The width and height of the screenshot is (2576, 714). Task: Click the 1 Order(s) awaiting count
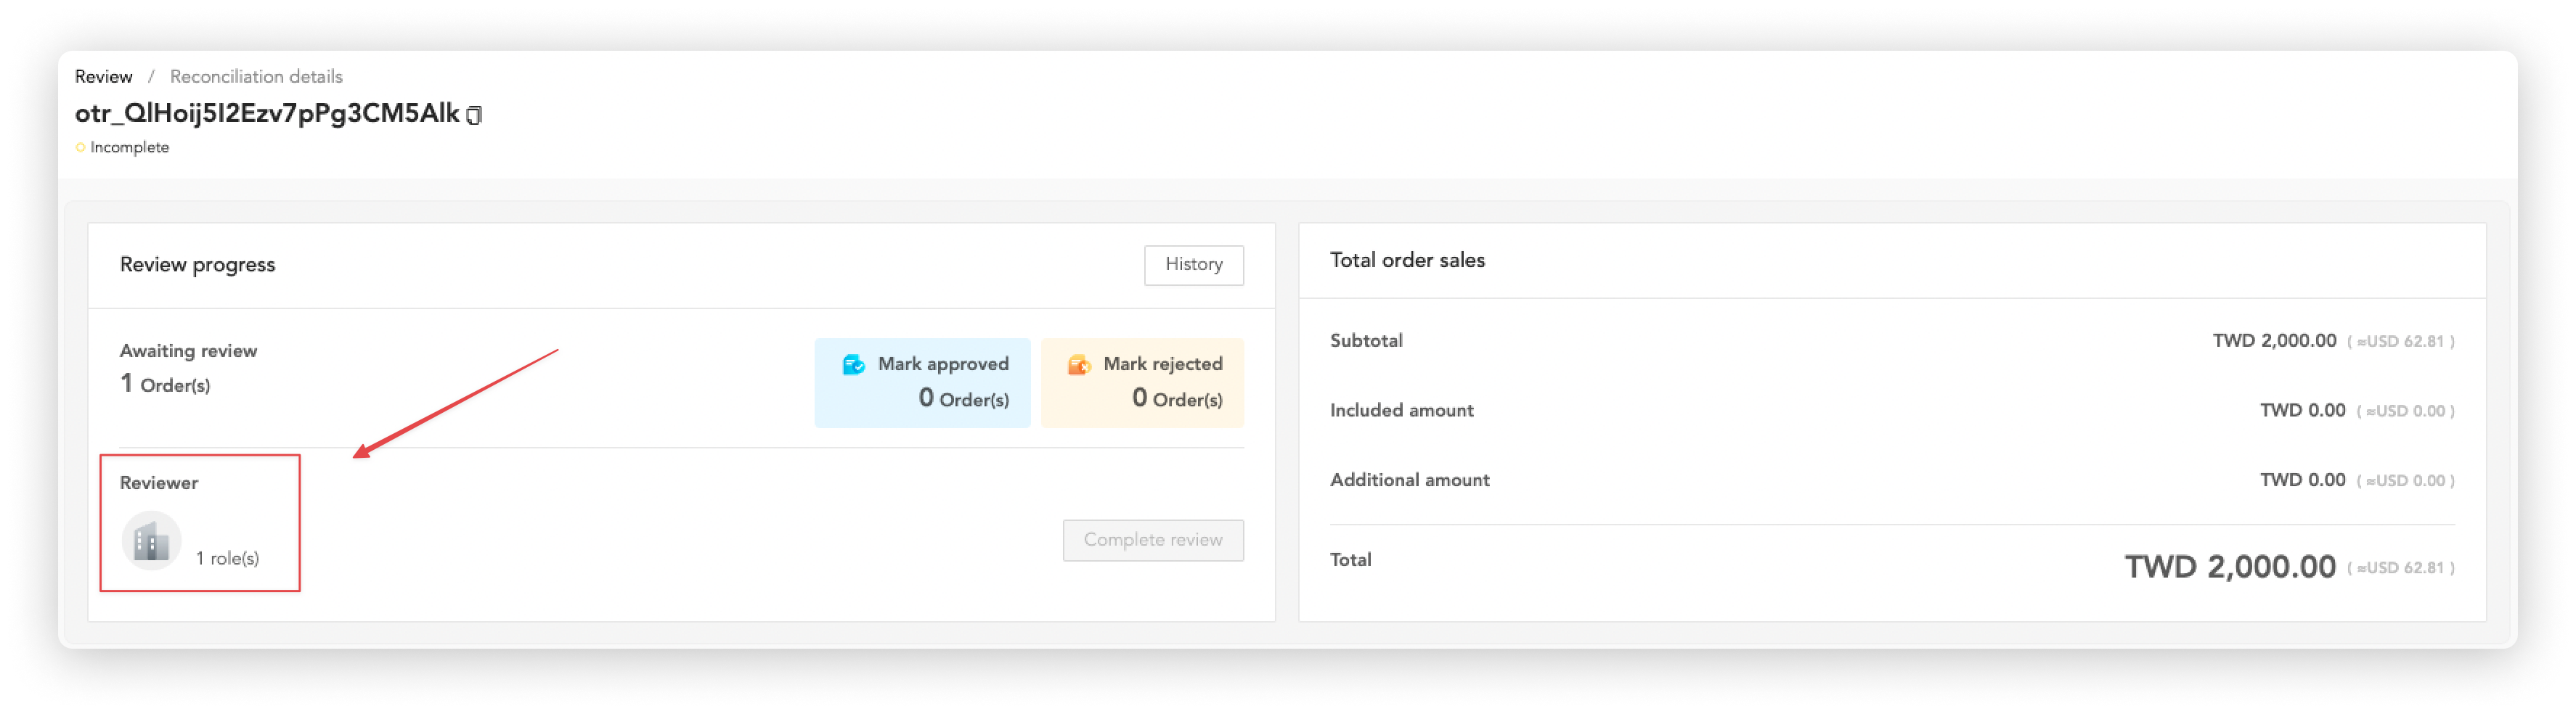point(165,384)
